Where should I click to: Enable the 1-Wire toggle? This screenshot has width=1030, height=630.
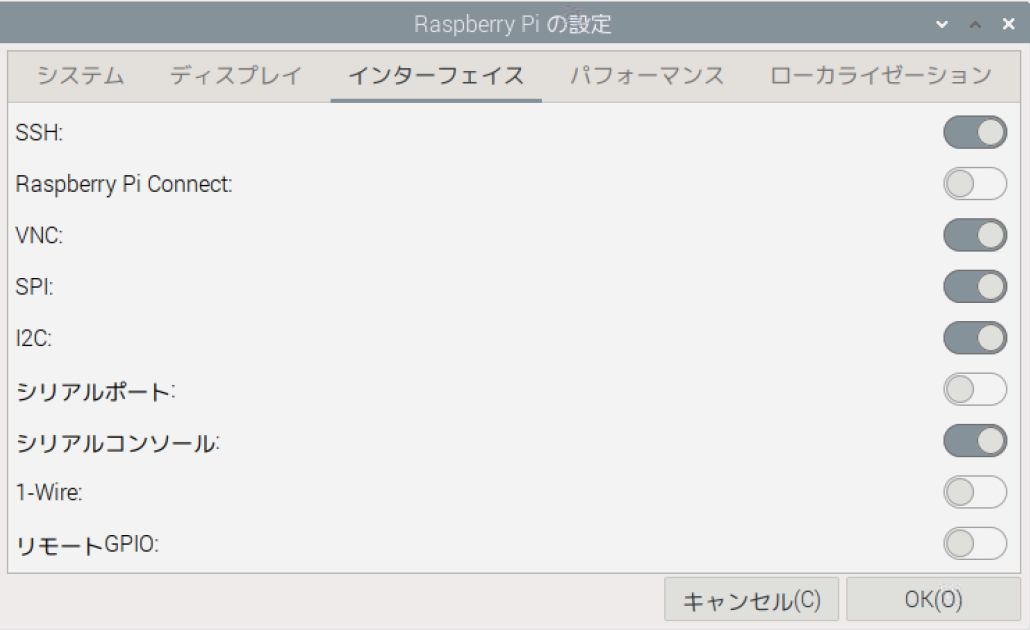974,492
